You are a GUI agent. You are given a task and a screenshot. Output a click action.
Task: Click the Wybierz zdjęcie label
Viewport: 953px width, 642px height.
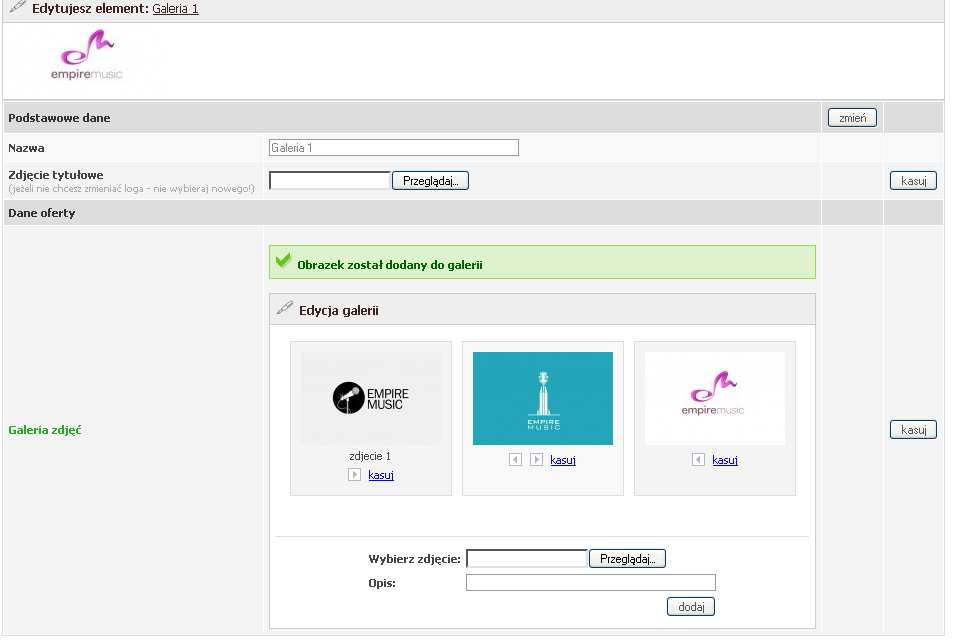[415, 559]
